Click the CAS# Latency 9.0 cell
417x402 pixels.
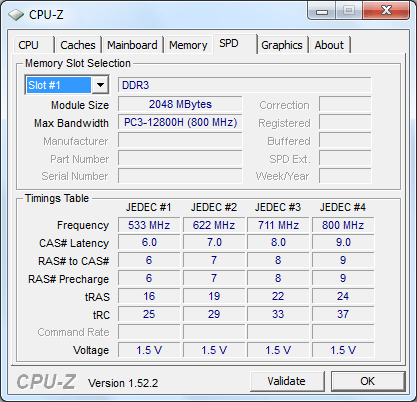point(343,242)
